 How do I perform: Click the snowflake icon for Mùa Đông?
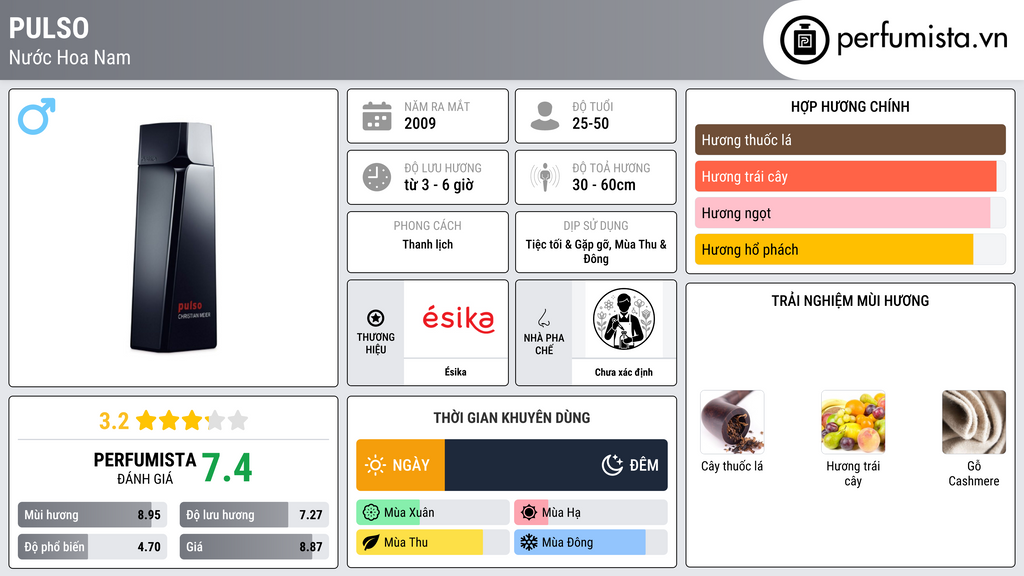529,542
